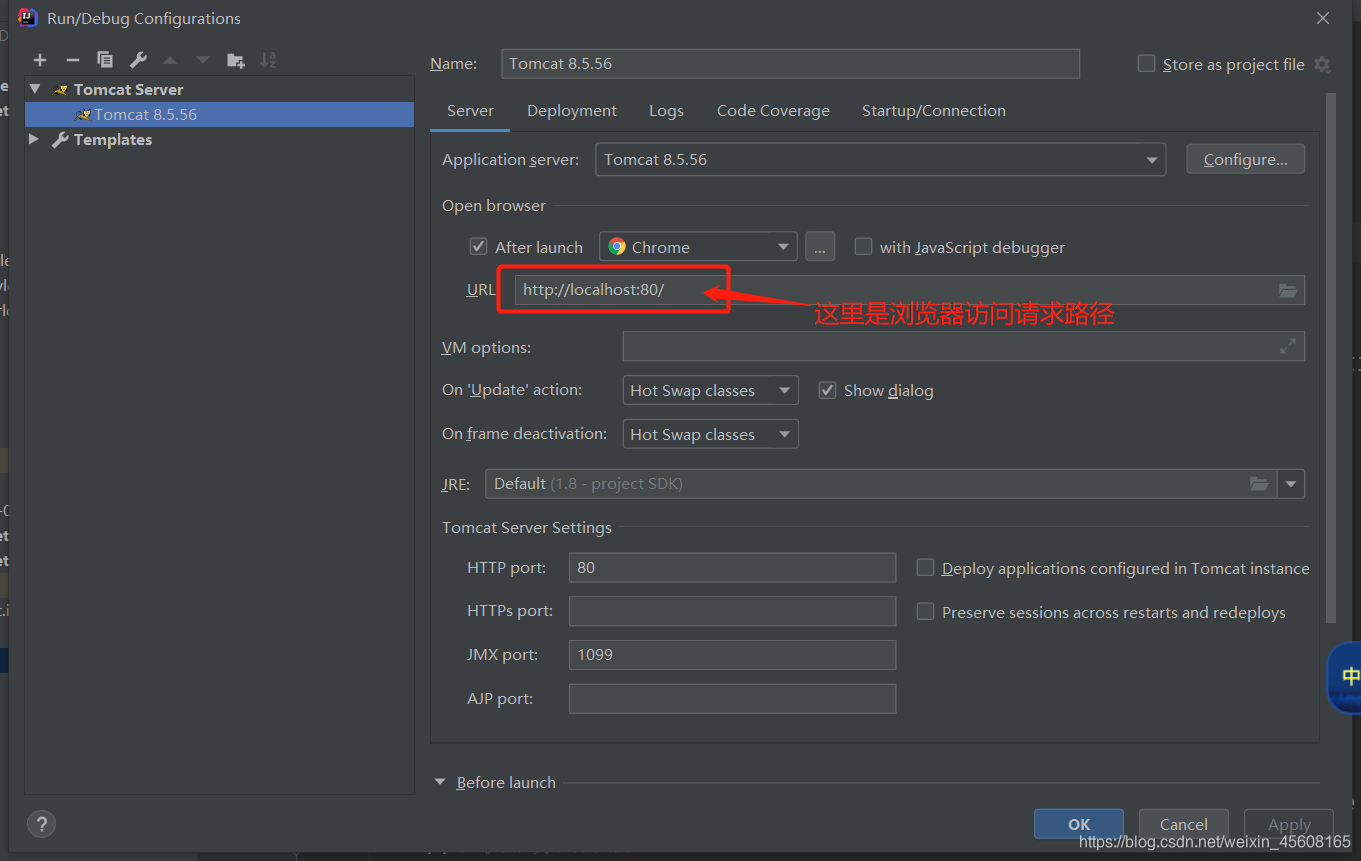Switch to the Code Coverage tab
Viewport: 1361px width, 861px height.
773,111
